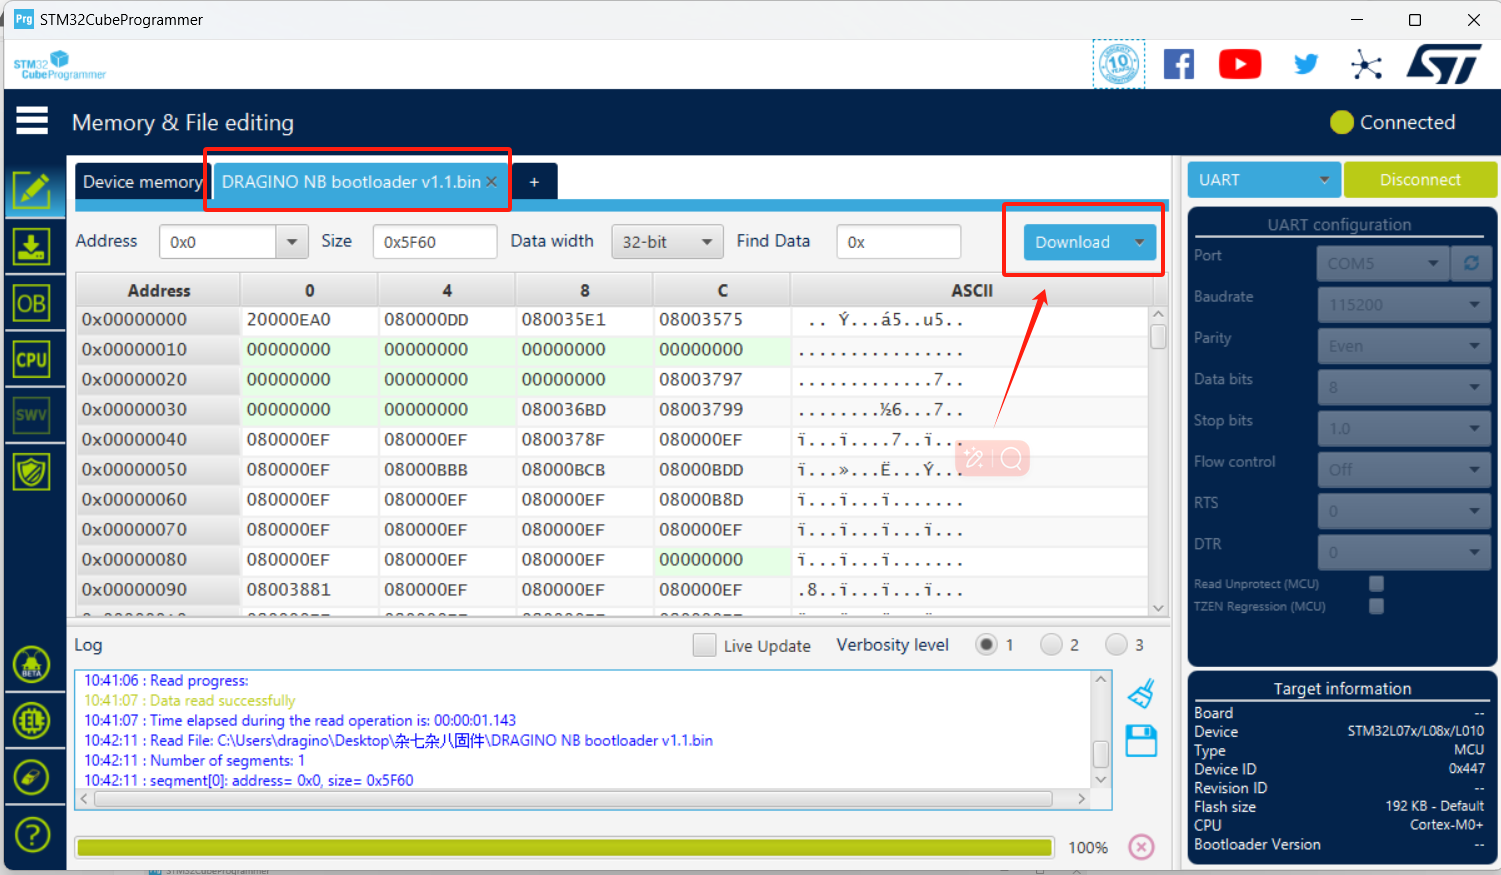1501x875 pixels.
Task: Open the Parity Even dropdown
Action: point(1404,346)
